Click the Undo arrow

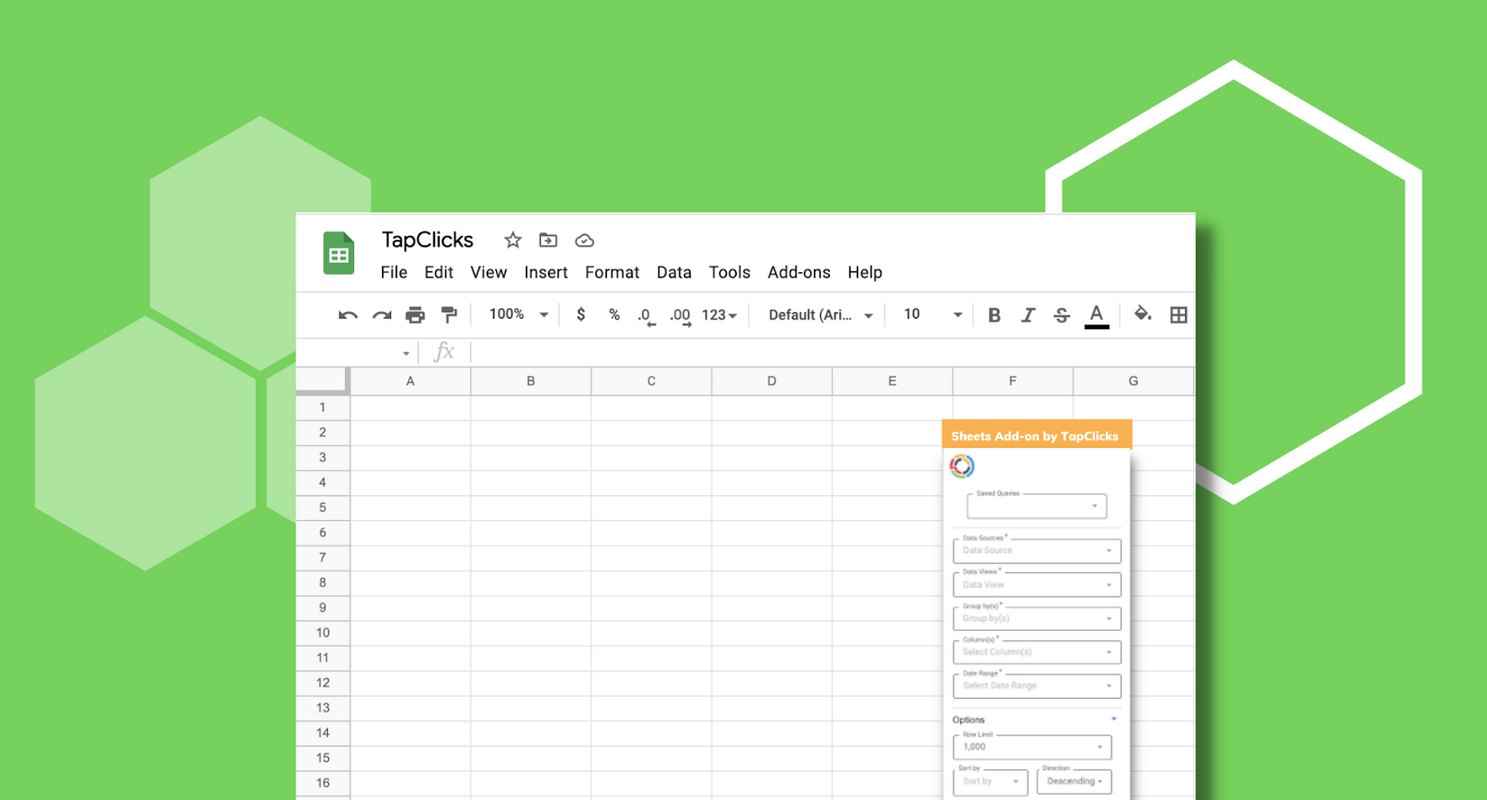click(347, 314)
